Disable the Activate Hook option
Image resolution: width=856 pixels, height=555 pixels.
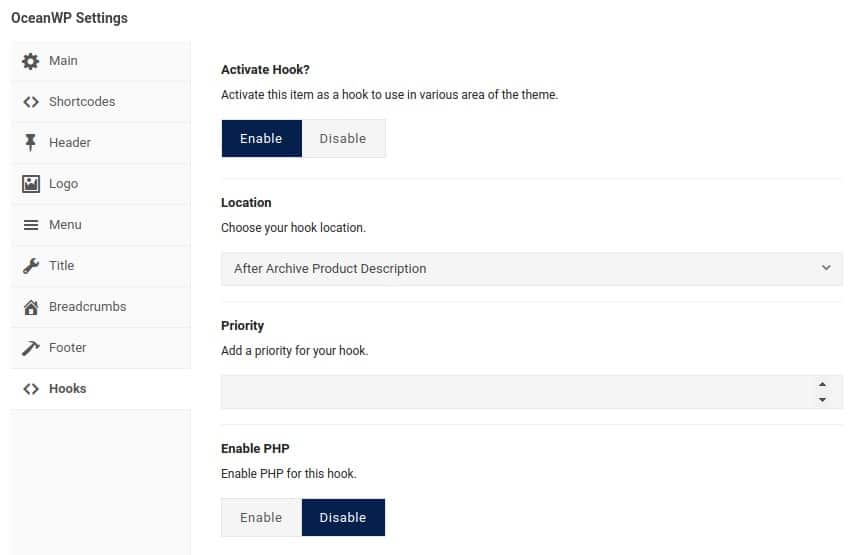click(343, 139)
